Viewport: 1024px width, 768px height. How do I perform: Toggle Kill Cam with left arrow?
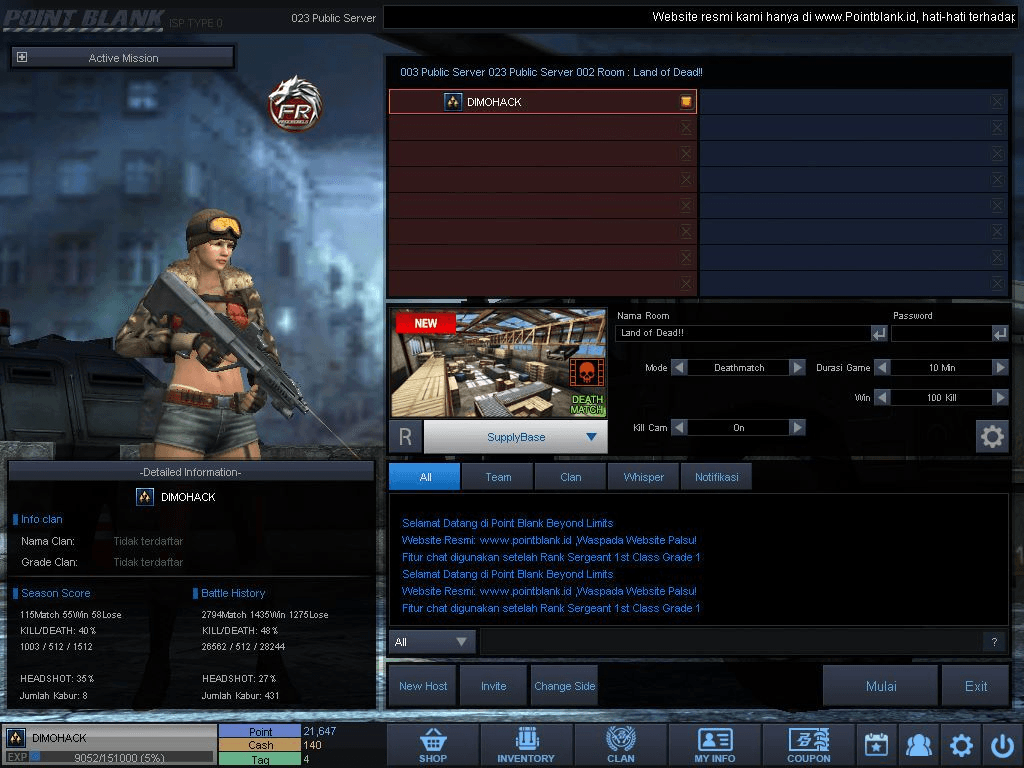(x=679, y=427)
